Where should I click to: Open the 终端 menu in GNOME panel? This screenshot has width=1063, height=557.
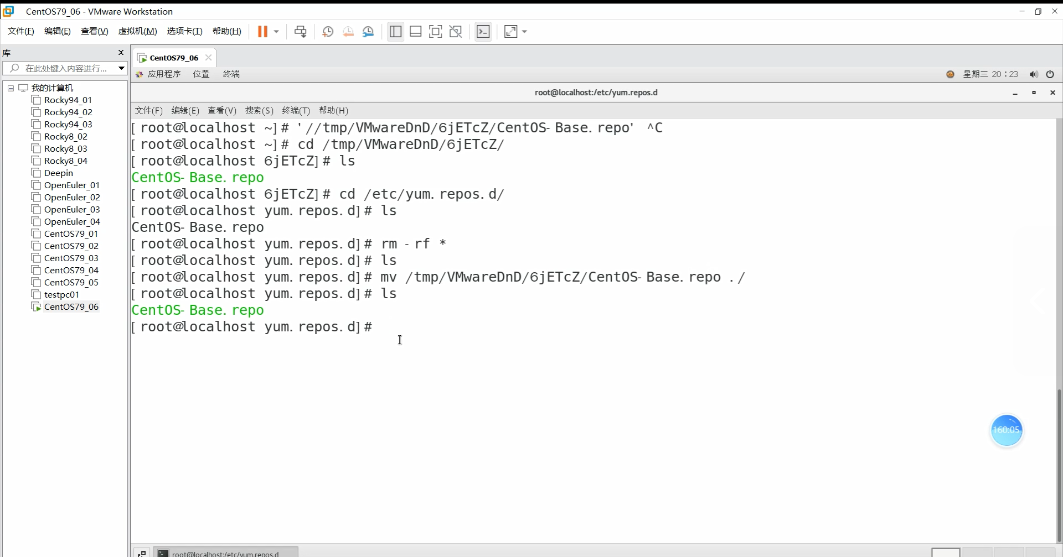(x=231, y=74)
